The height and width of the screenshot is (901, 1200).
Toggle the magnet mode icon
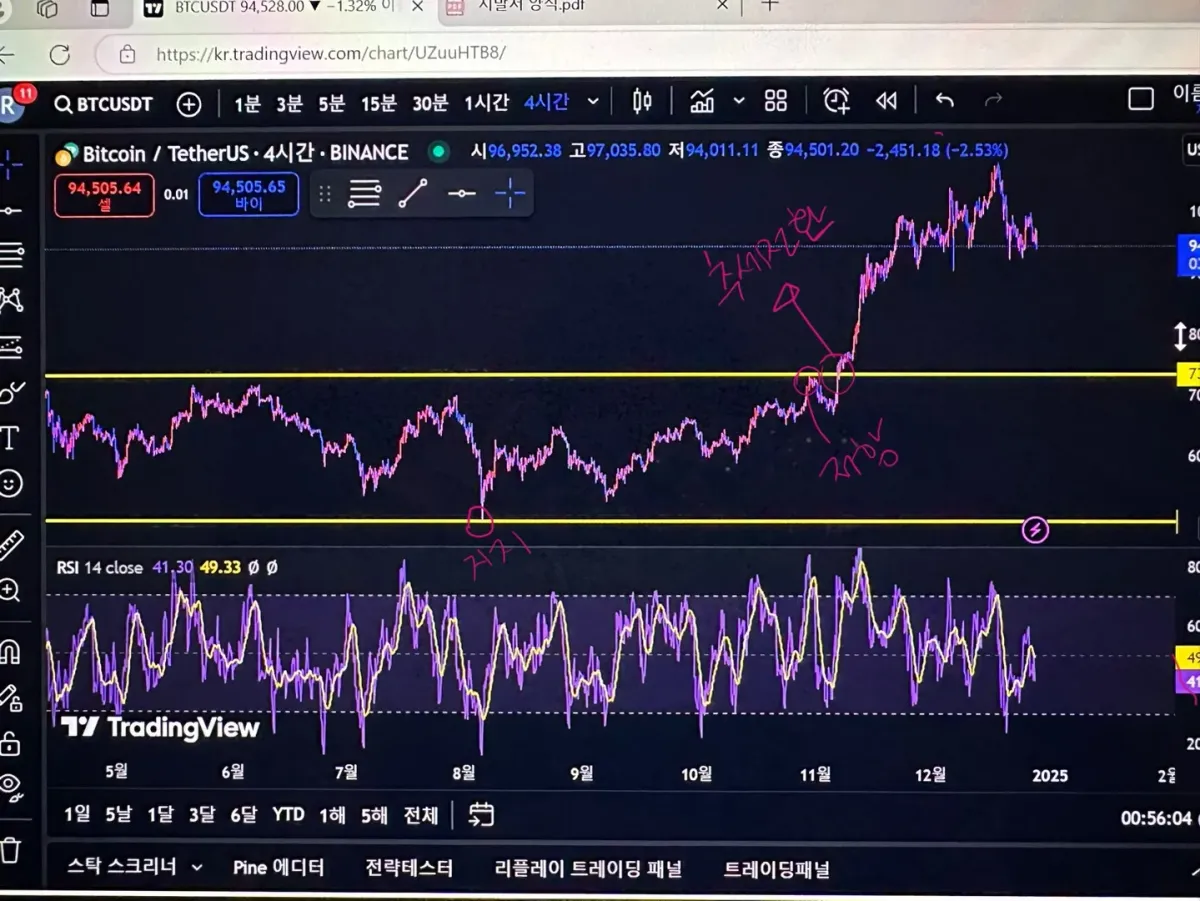pos(10,652)
